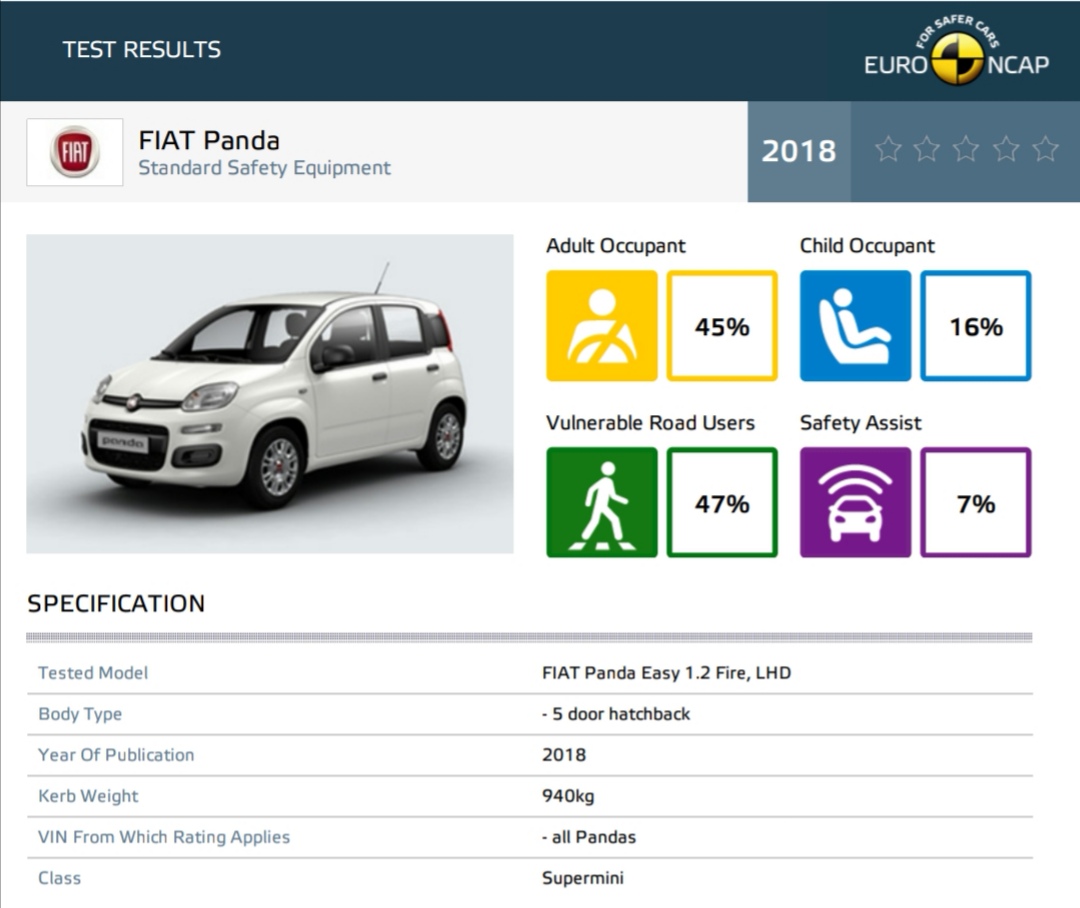The height and width of the screenshot is (908, 1080).
Task: Click the blue Child Occupant seat icon
Action: point(855,326)
